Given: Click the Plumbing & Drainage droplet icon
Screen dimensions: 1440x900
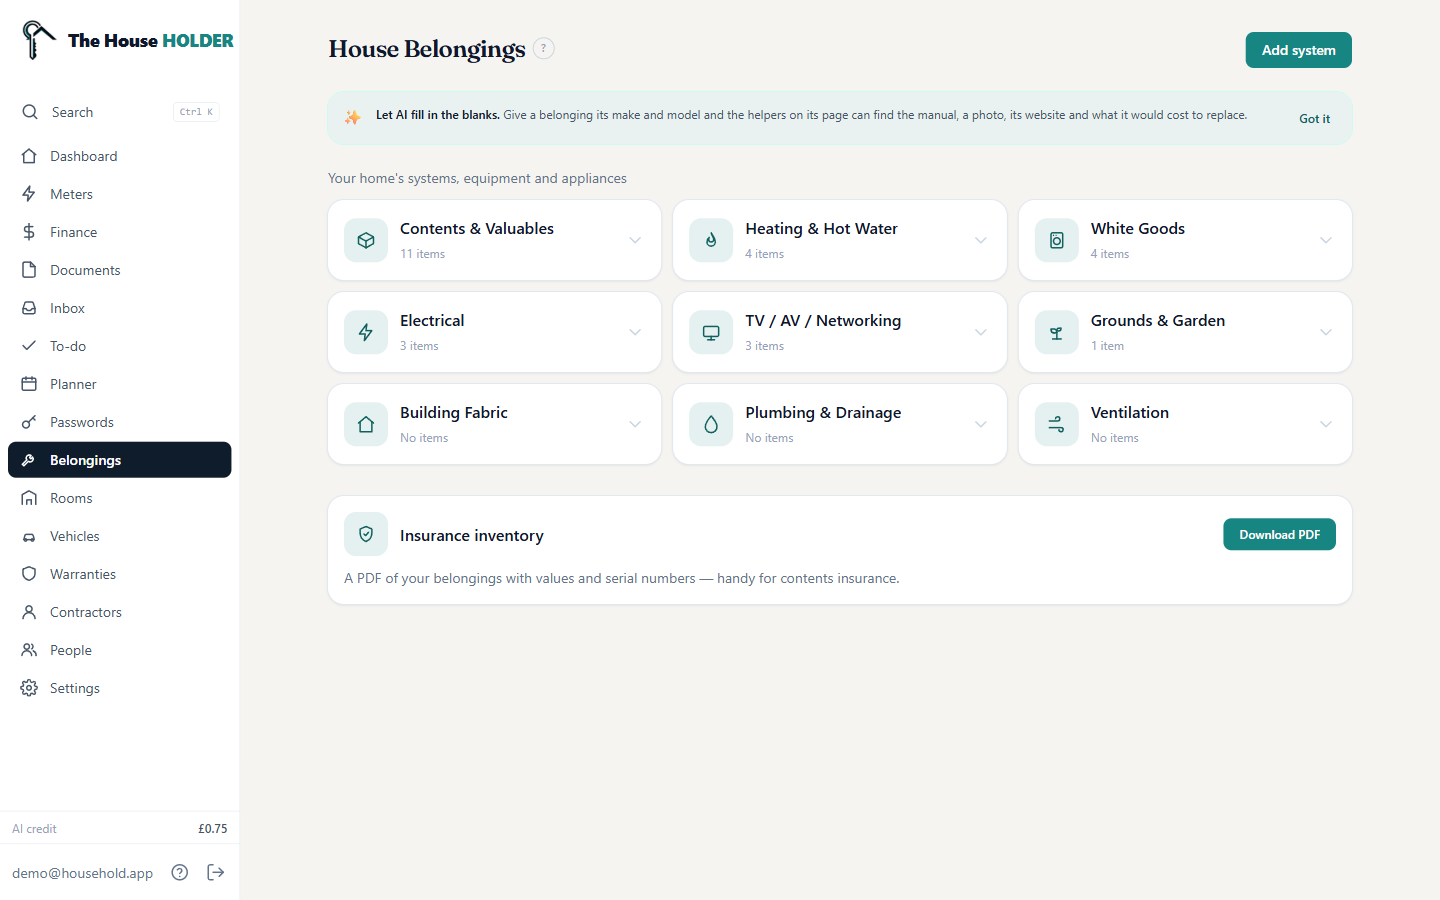Looking at the screenshot, I should [x=711, y=424].
